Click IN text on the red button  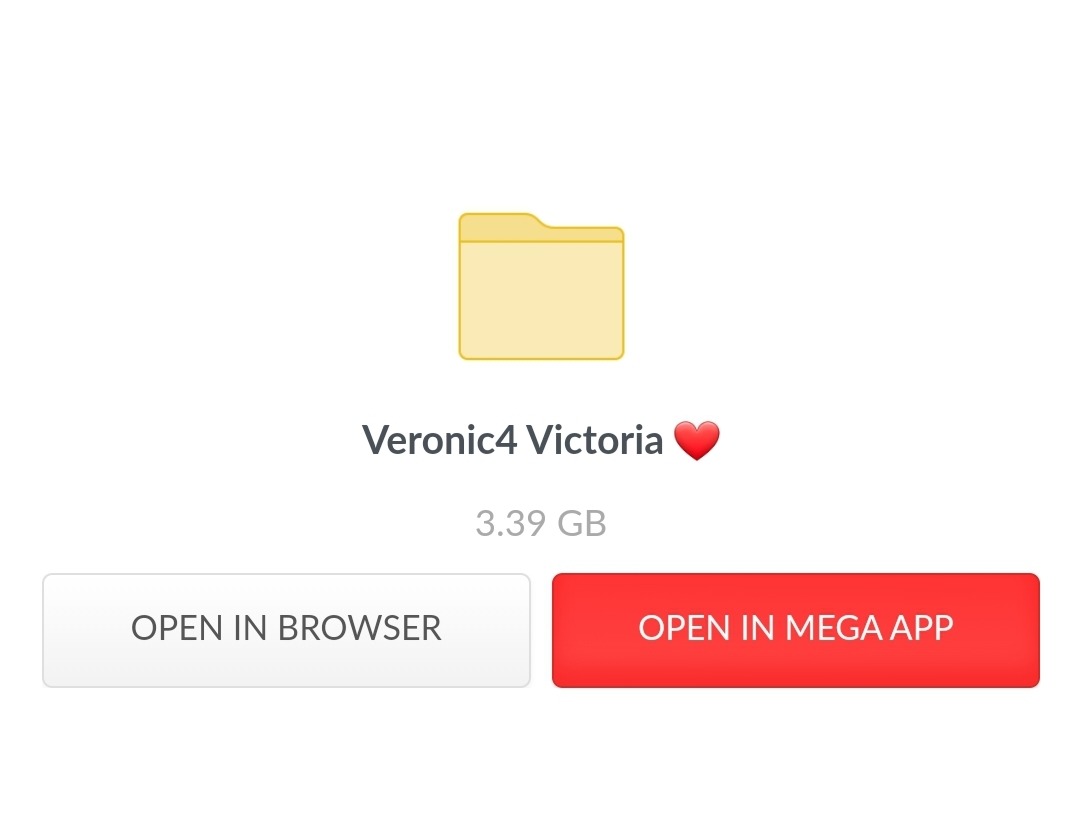click(758, 628)
